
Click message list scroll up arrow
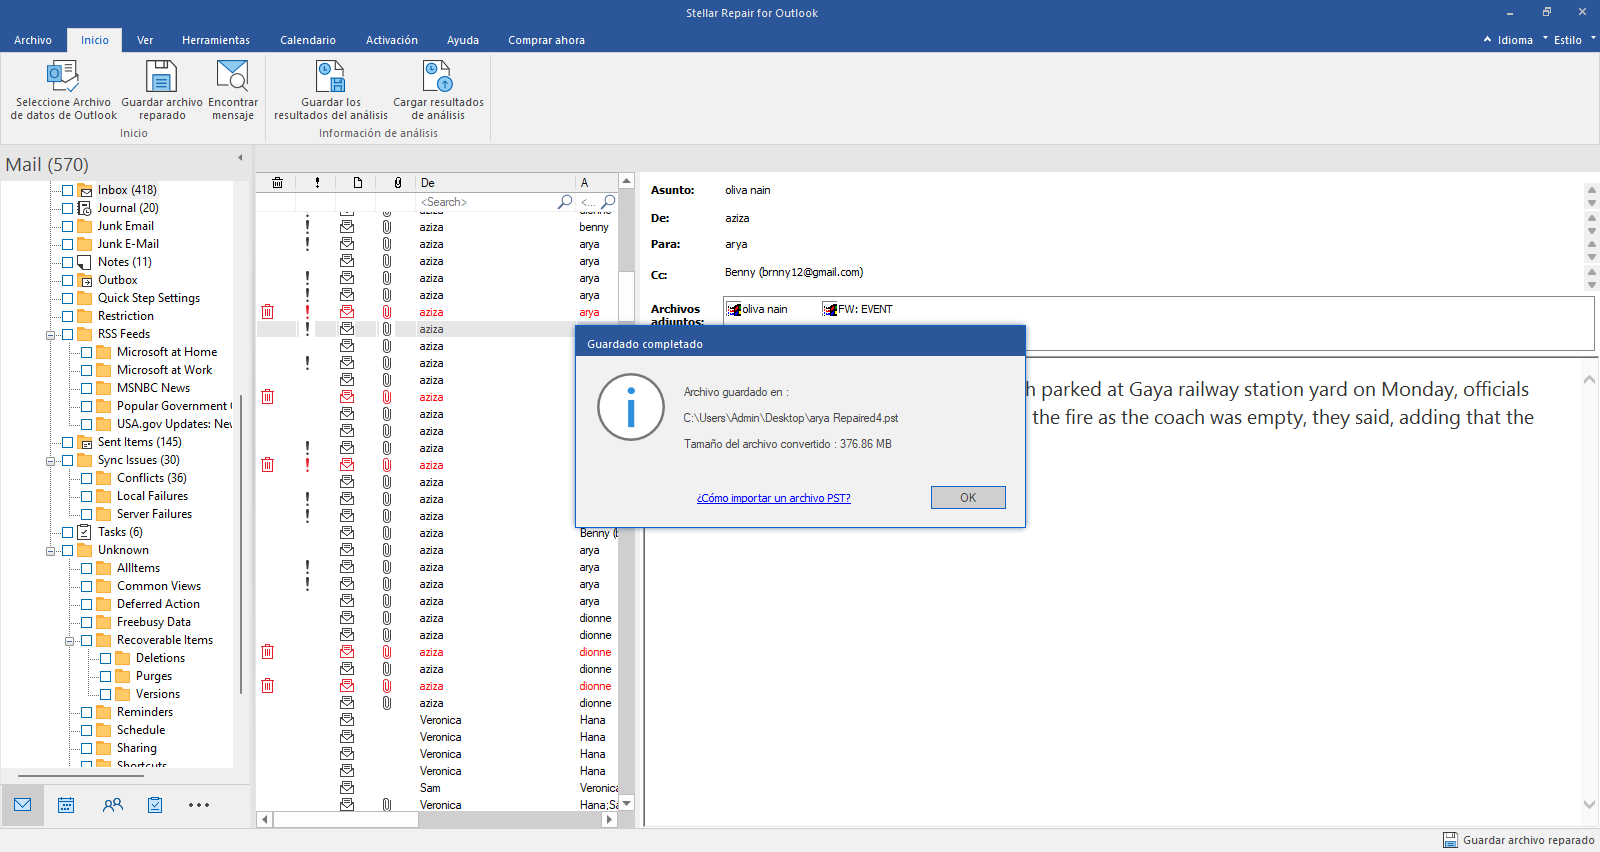click(x=627, y=181)
